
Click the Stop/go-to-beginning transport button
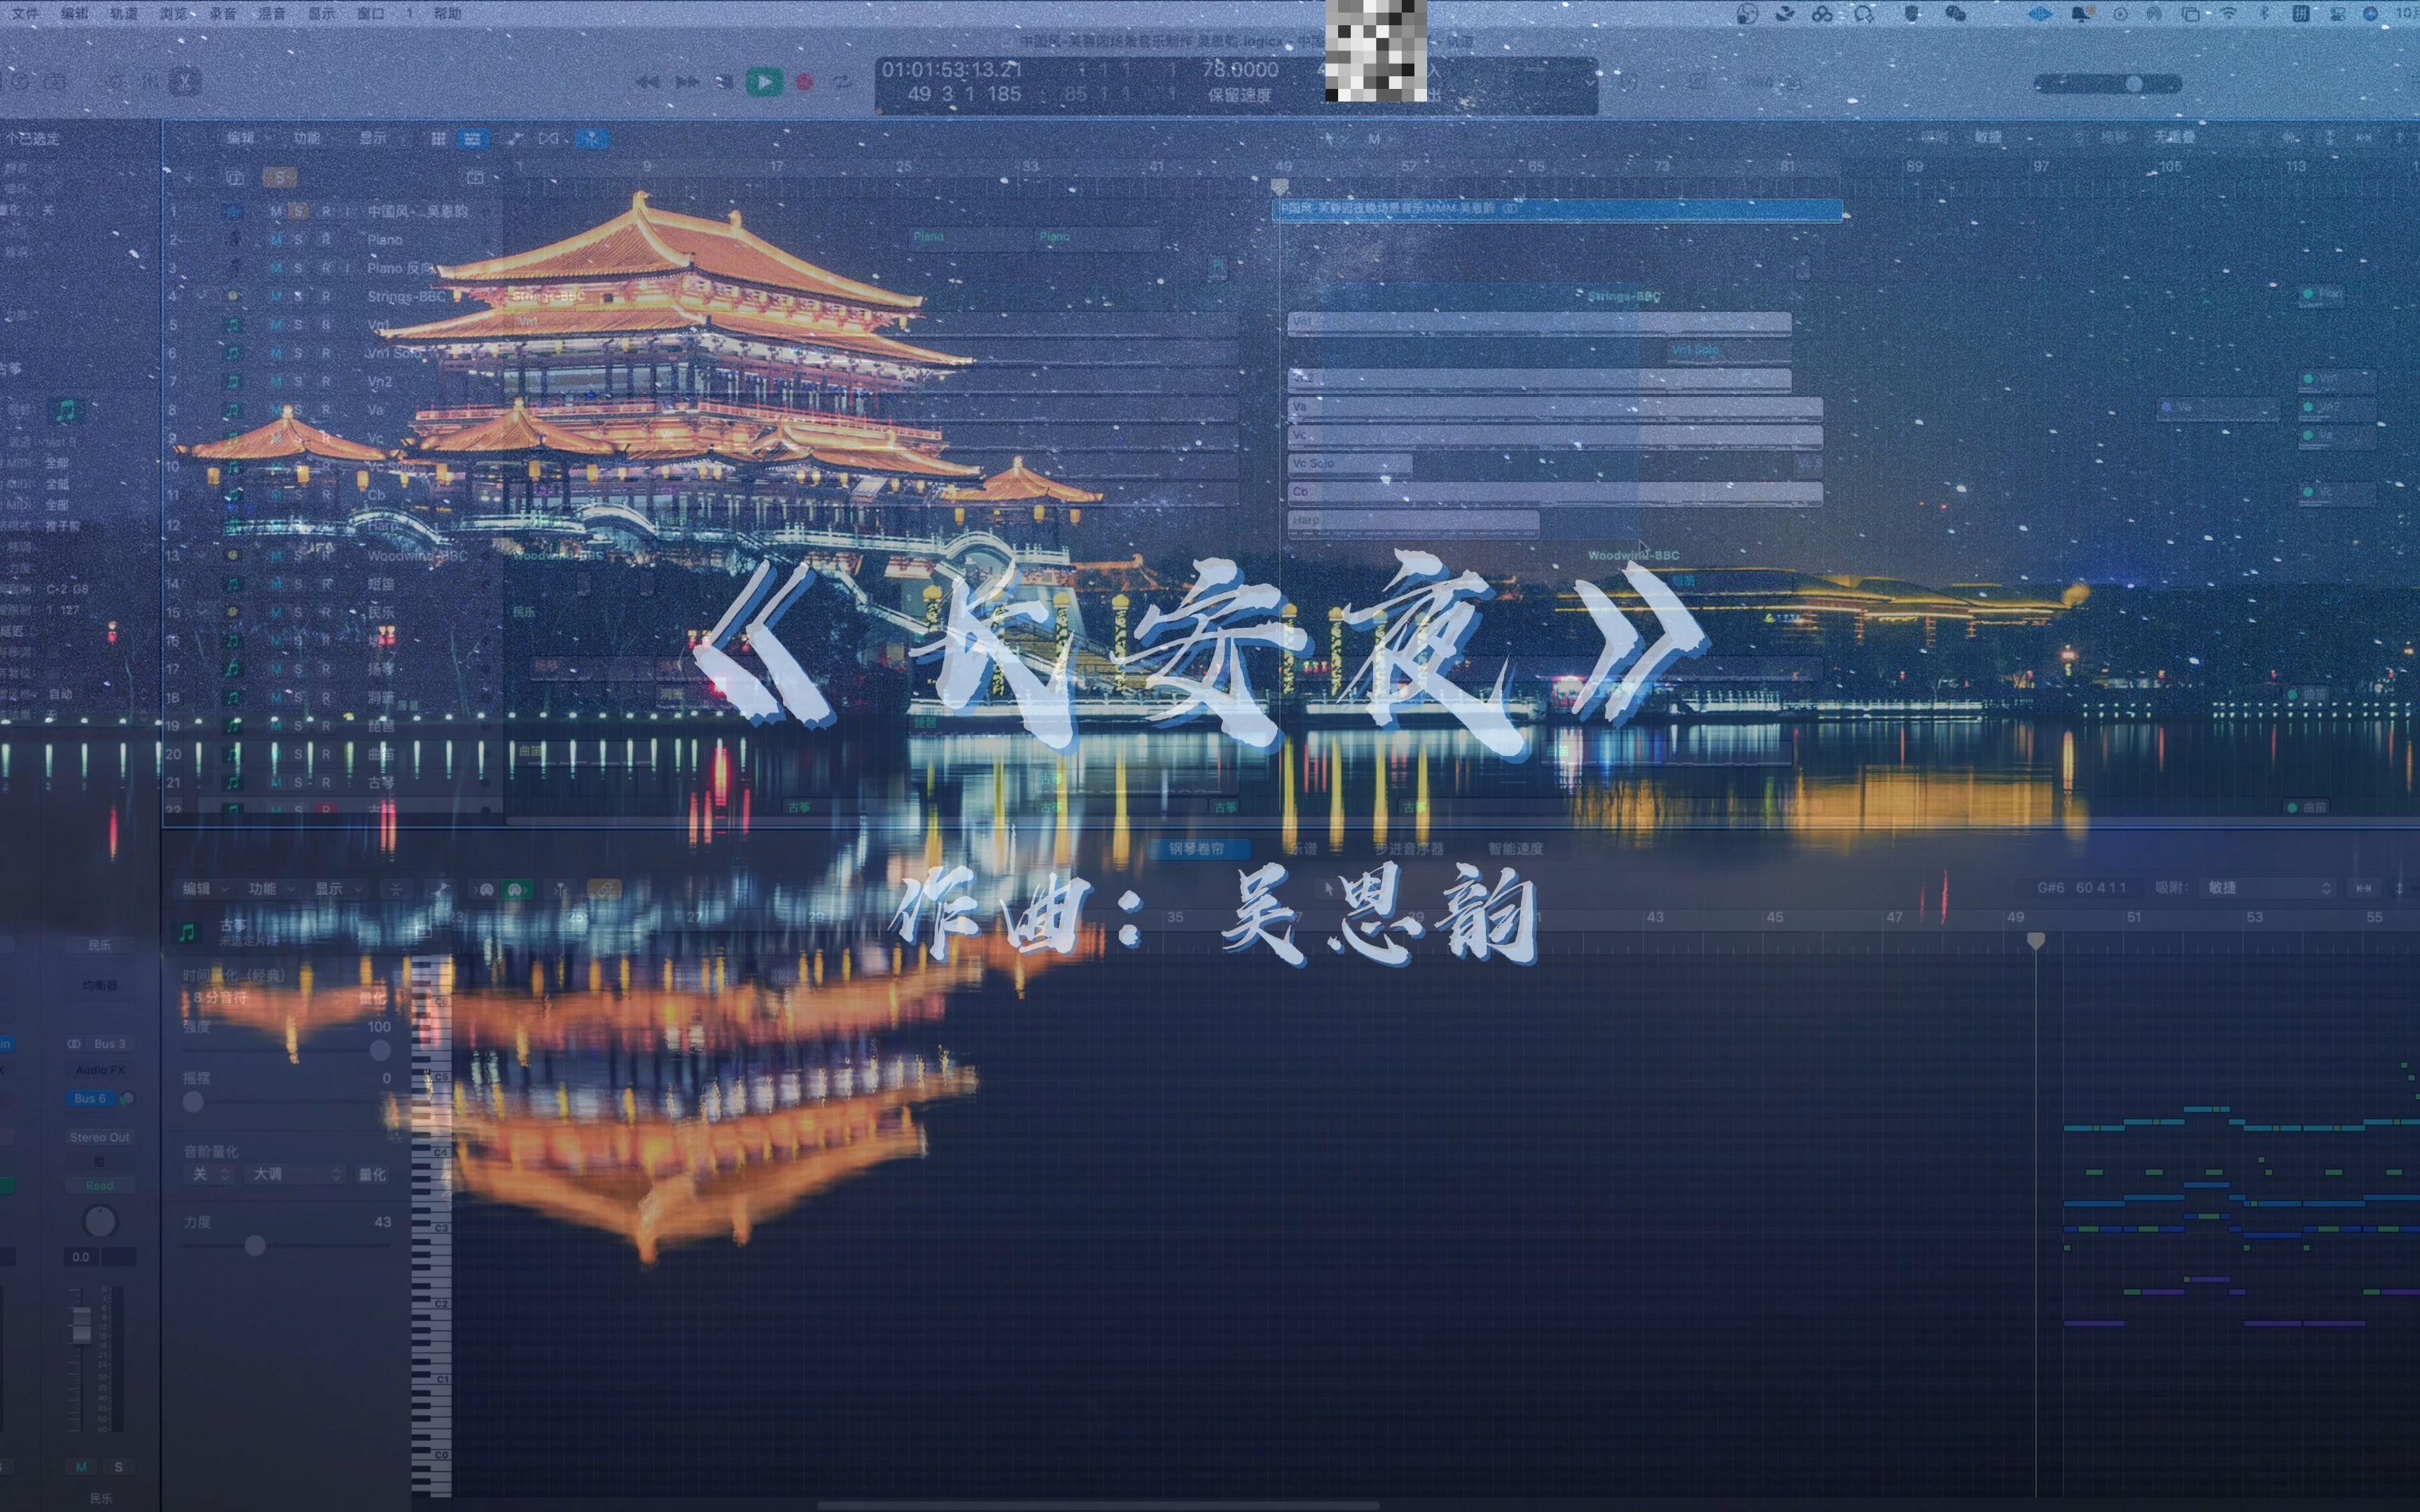tap(725, 82)
